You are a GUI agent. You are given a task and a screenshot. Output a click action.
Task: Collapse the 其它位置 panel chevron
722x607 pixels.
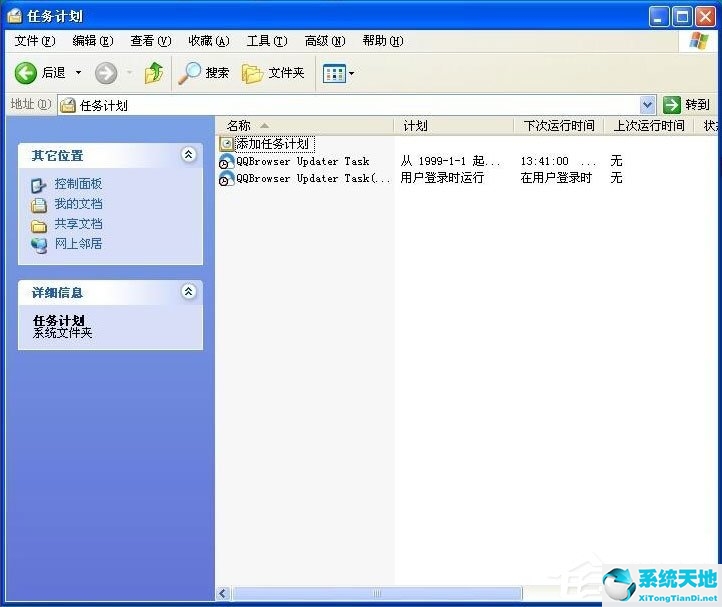click(188, 155)
